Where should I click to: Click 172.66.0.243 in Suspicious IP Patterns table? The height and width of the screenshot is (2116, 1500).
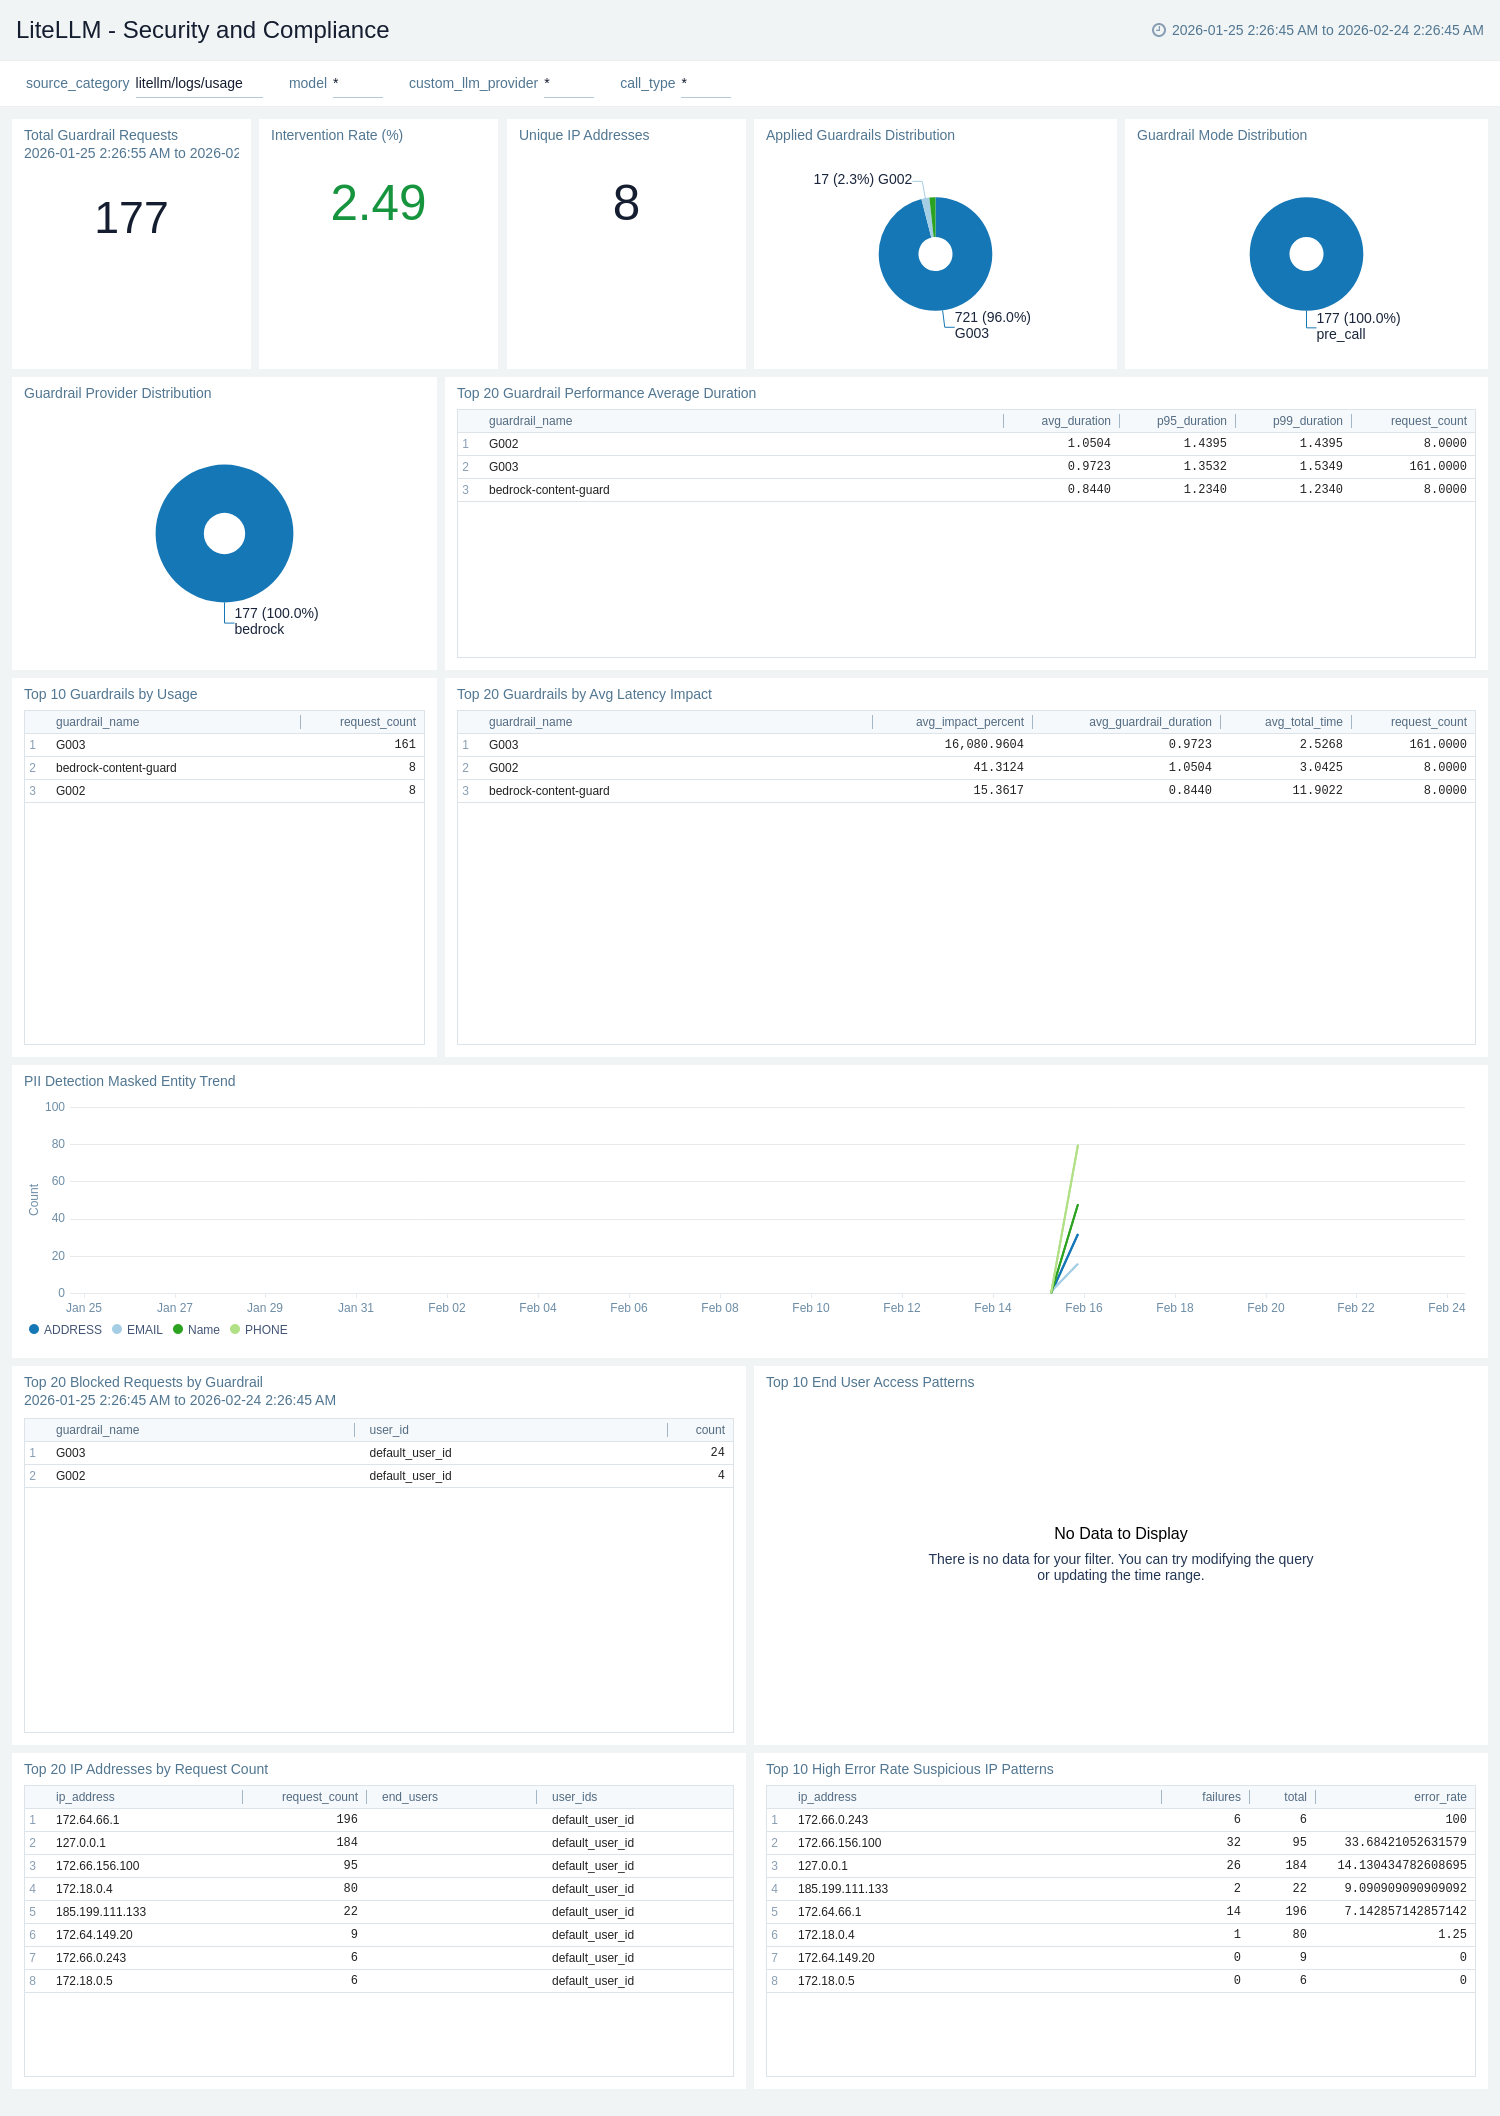[x=833, y=1820]
